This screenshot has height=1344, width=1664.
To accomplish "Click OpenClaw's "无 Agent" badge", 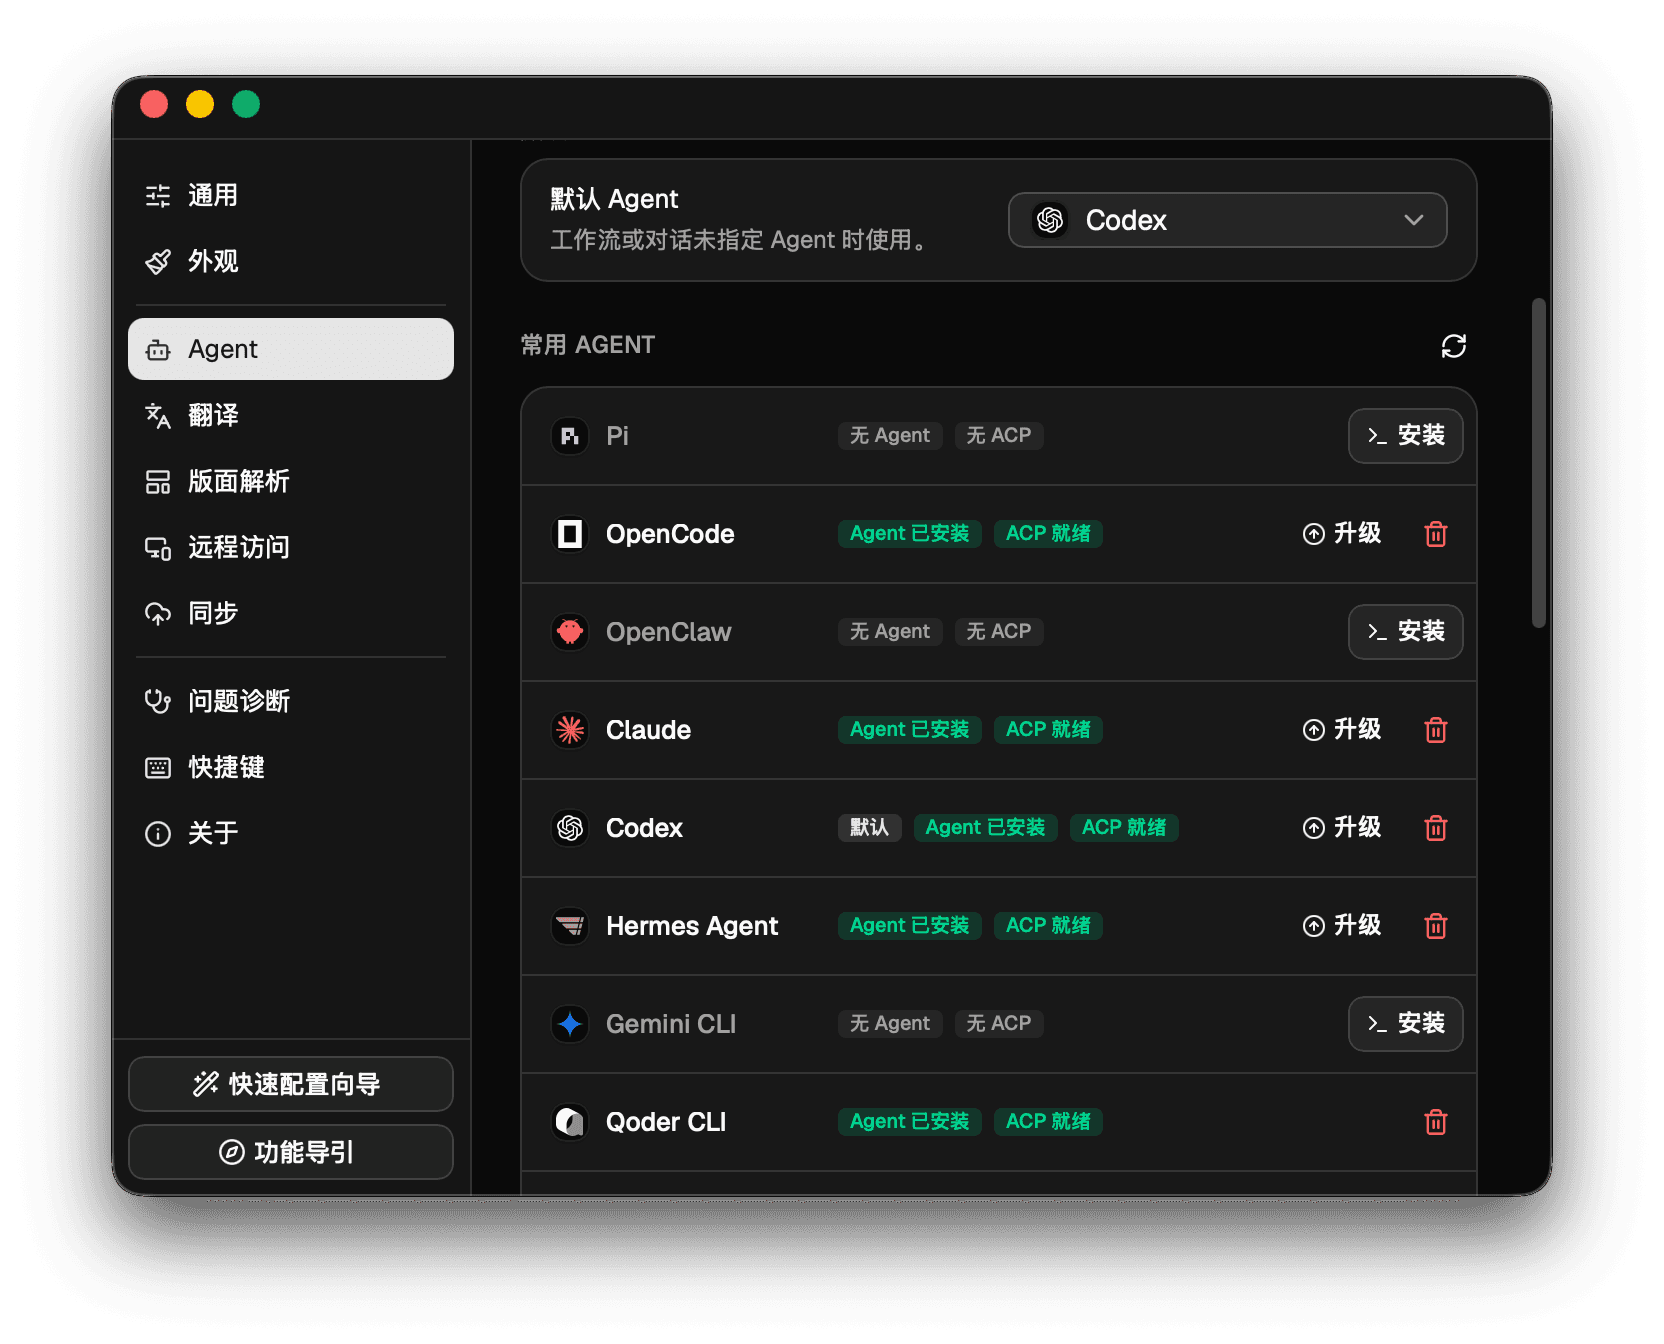I will click(890, 632).
